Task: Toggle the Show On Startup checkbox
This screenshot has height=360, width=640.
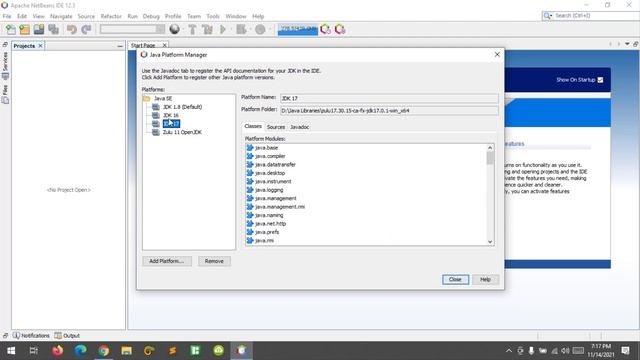Action: tap(600, 80)
